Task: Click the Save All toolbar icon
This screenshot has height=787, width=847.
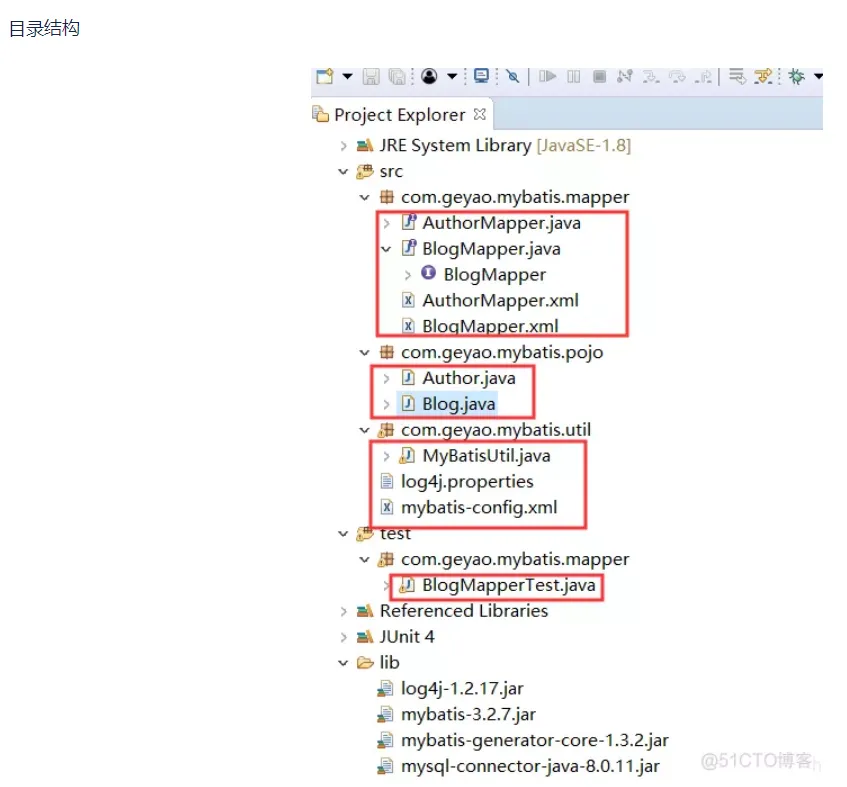Action: click(x=397, y=77)
